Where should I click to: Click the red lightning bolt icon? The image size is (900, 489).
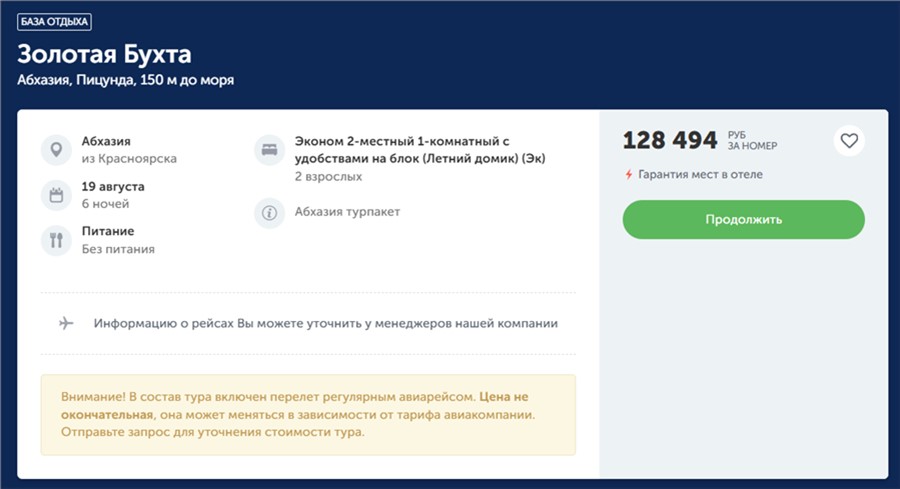(628, 175)
